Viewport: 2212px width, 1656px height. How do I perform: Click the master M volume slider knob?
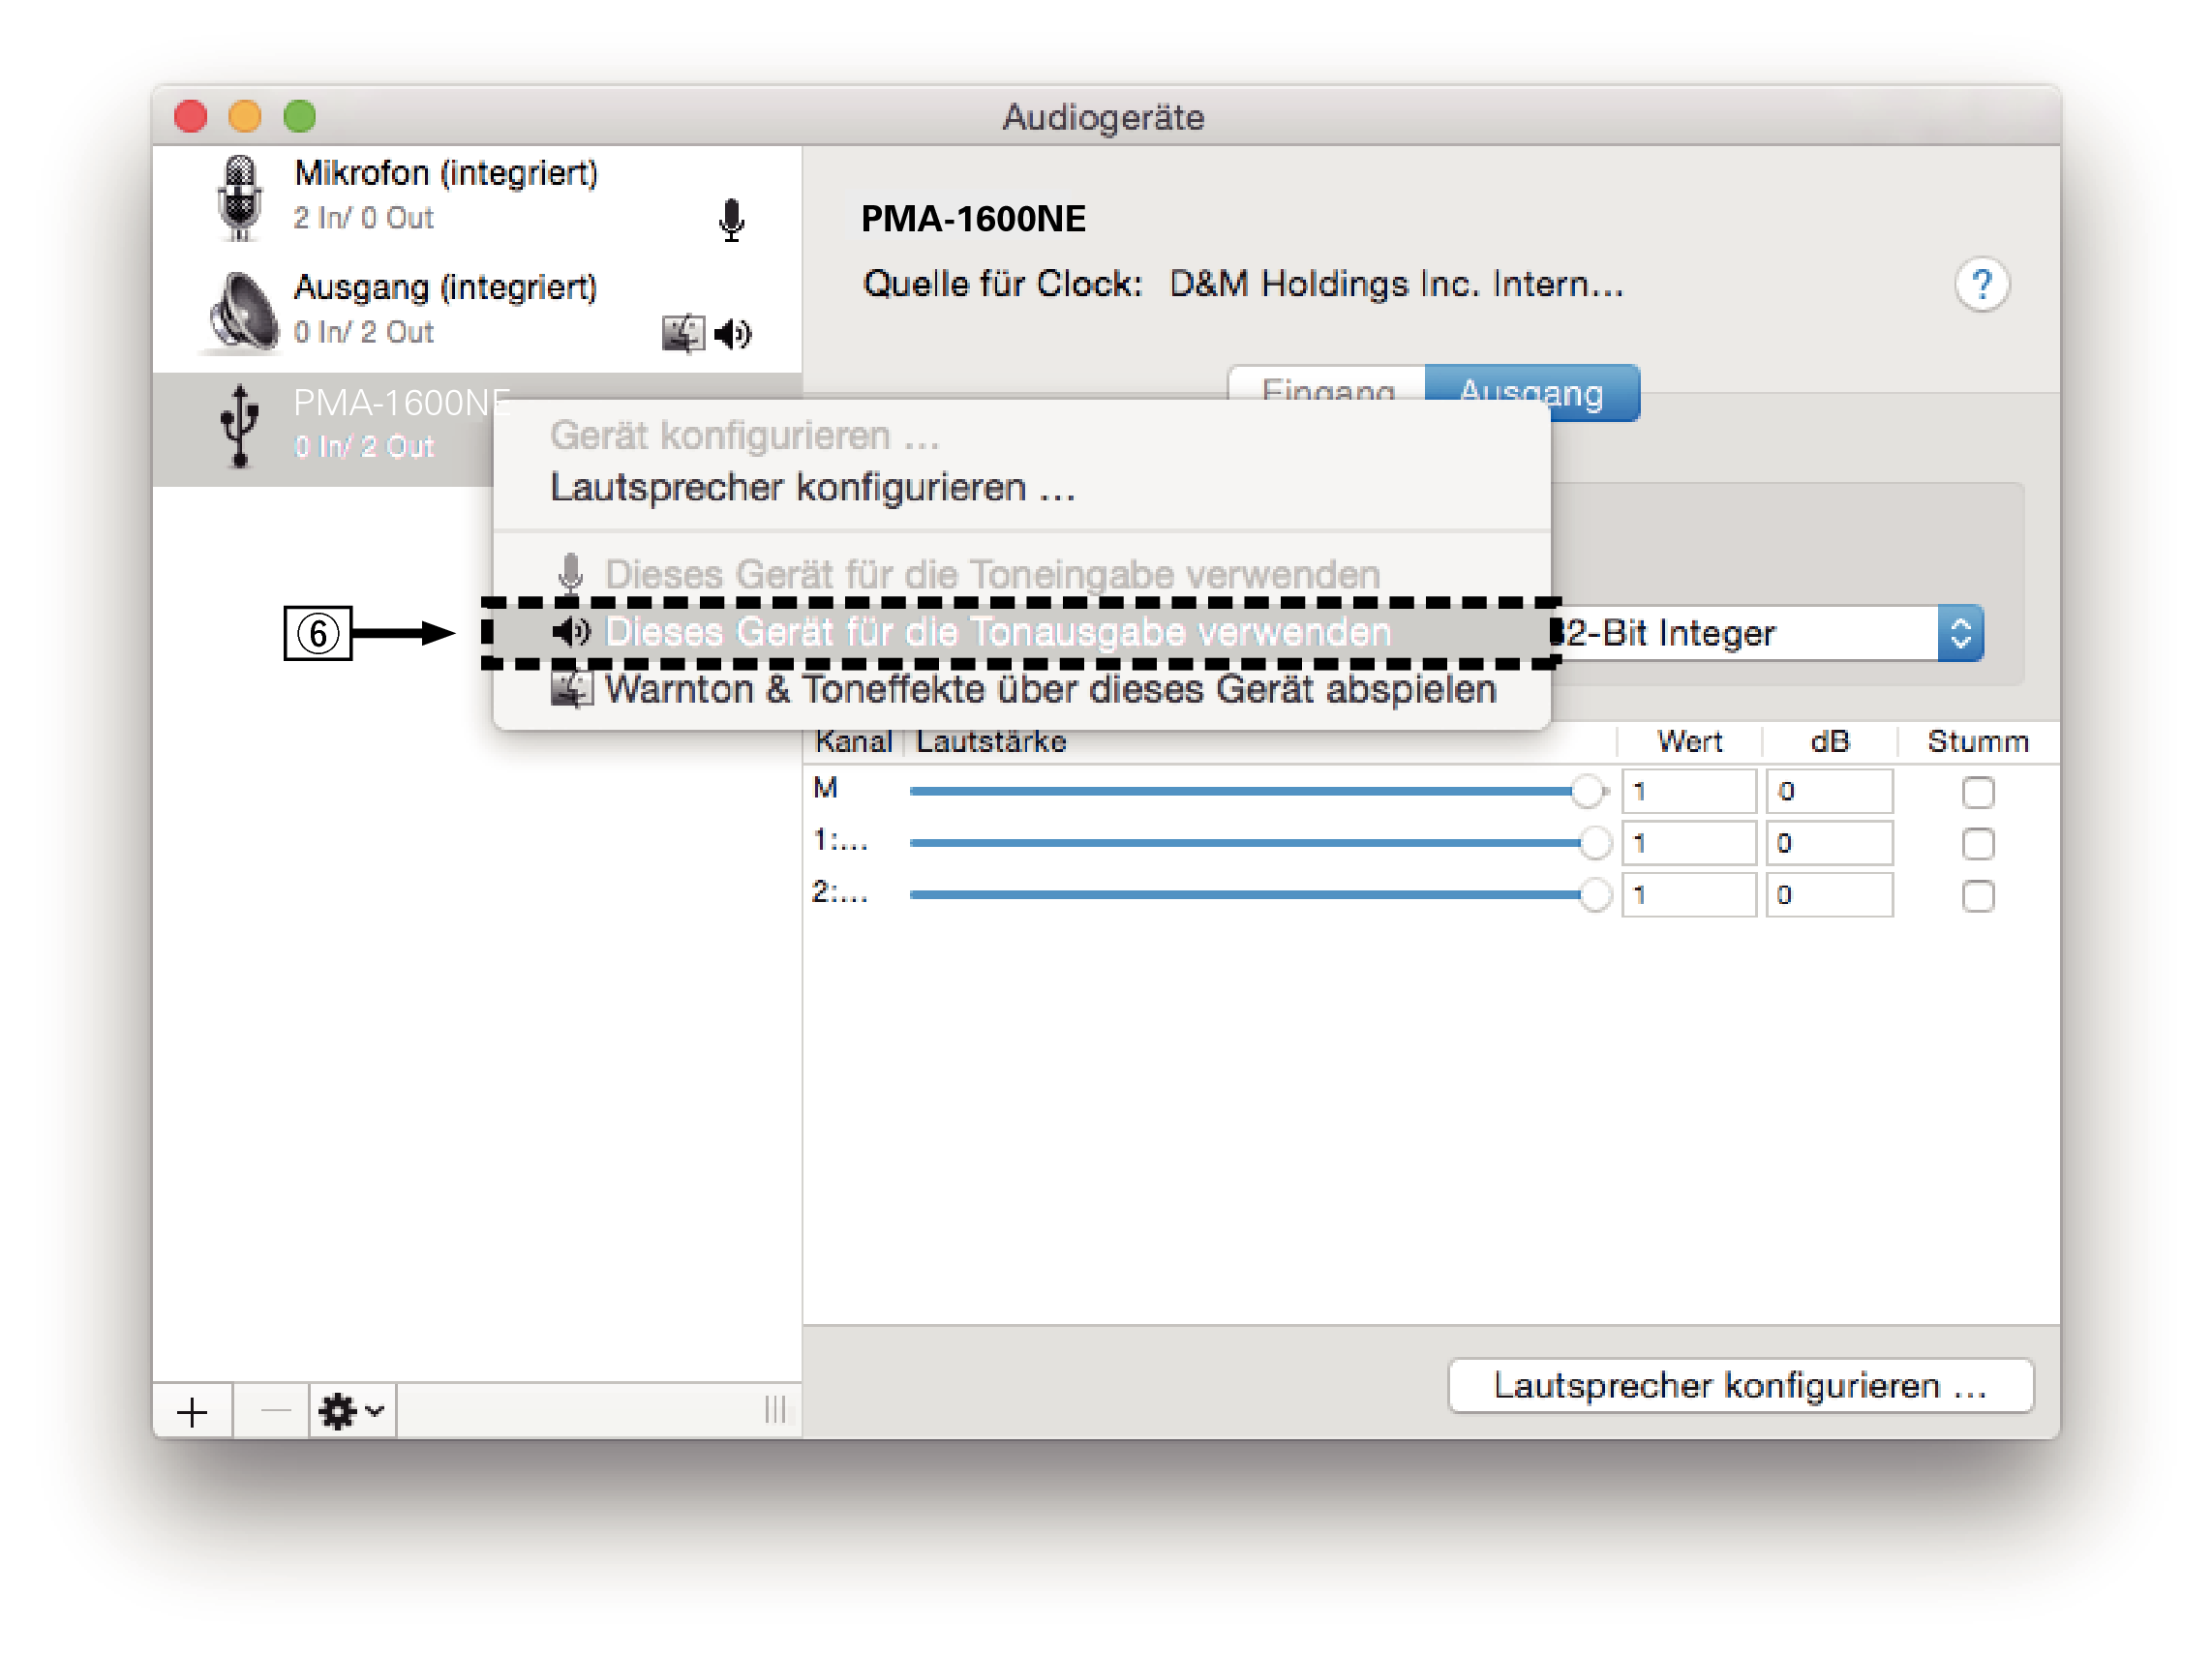coord(1586,792)
